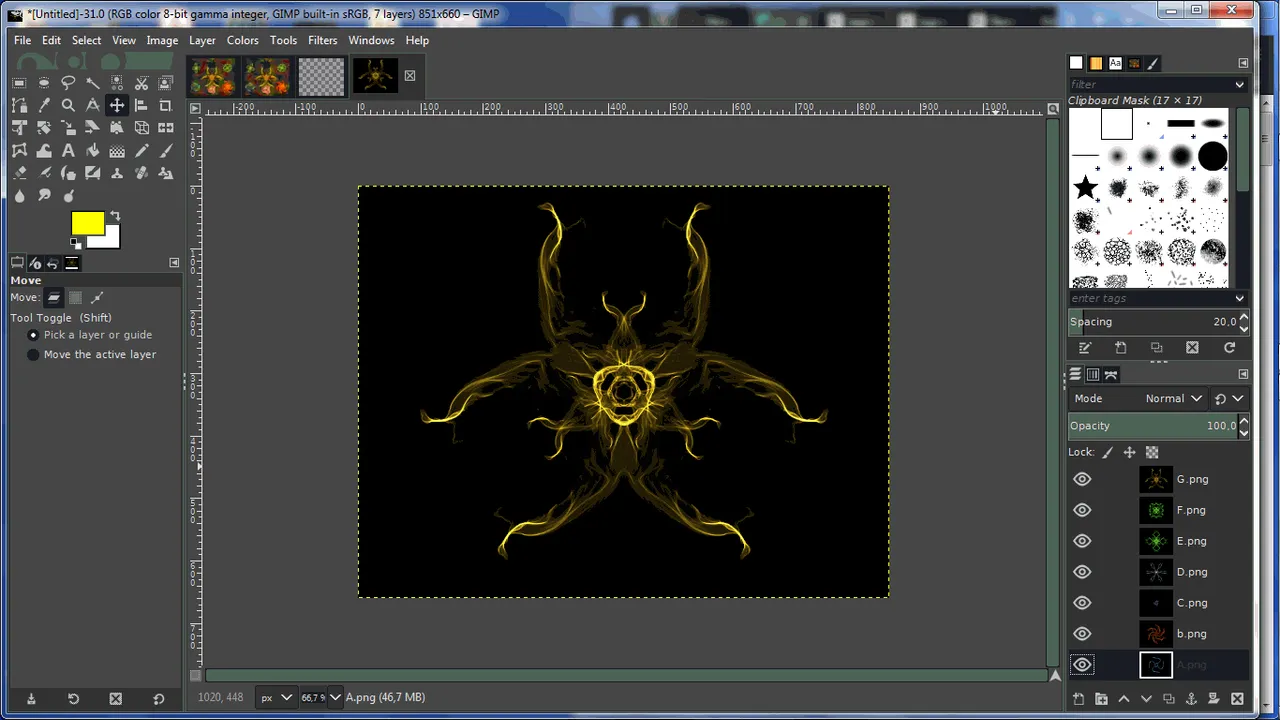
Task: Open the Windows menu
Action: click(x=371, y=40)
